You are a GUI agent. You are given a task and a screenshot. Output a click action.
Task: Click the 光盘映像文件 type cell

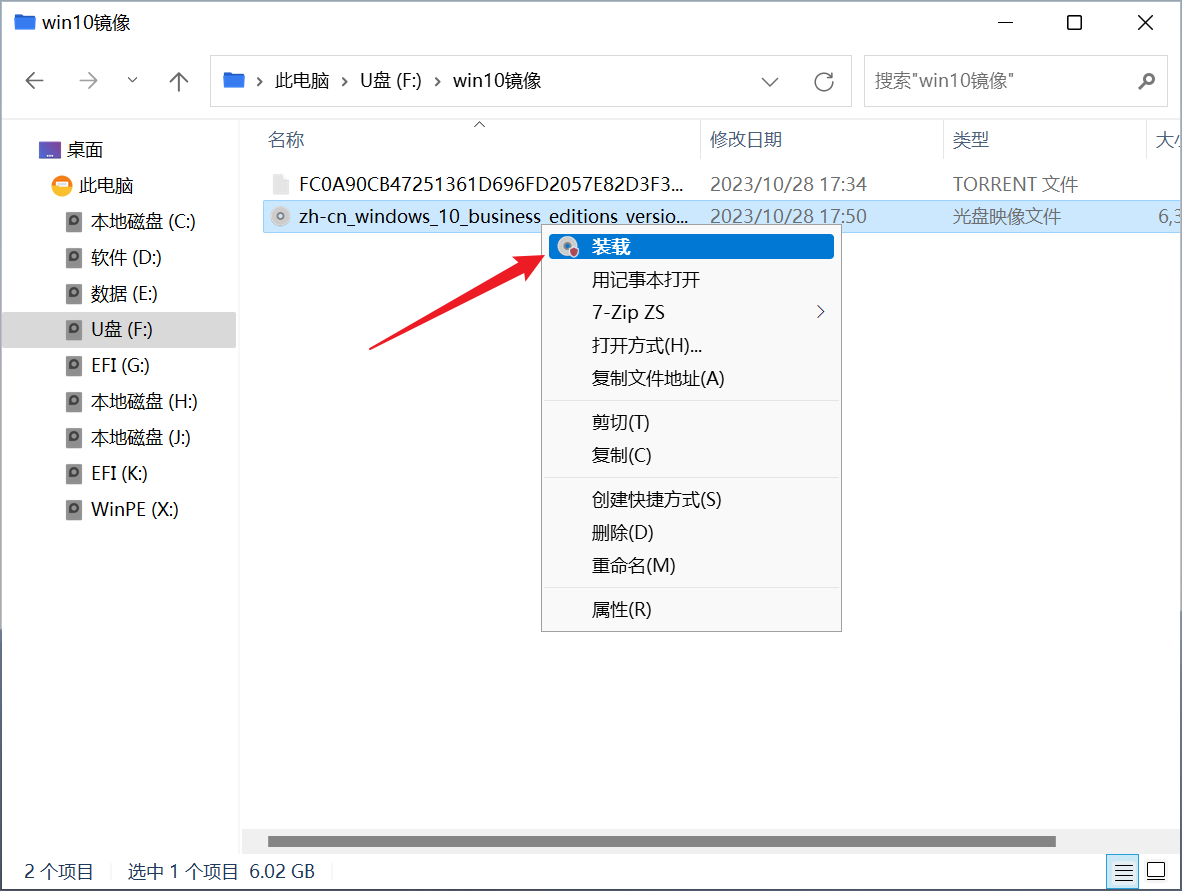1006,216
